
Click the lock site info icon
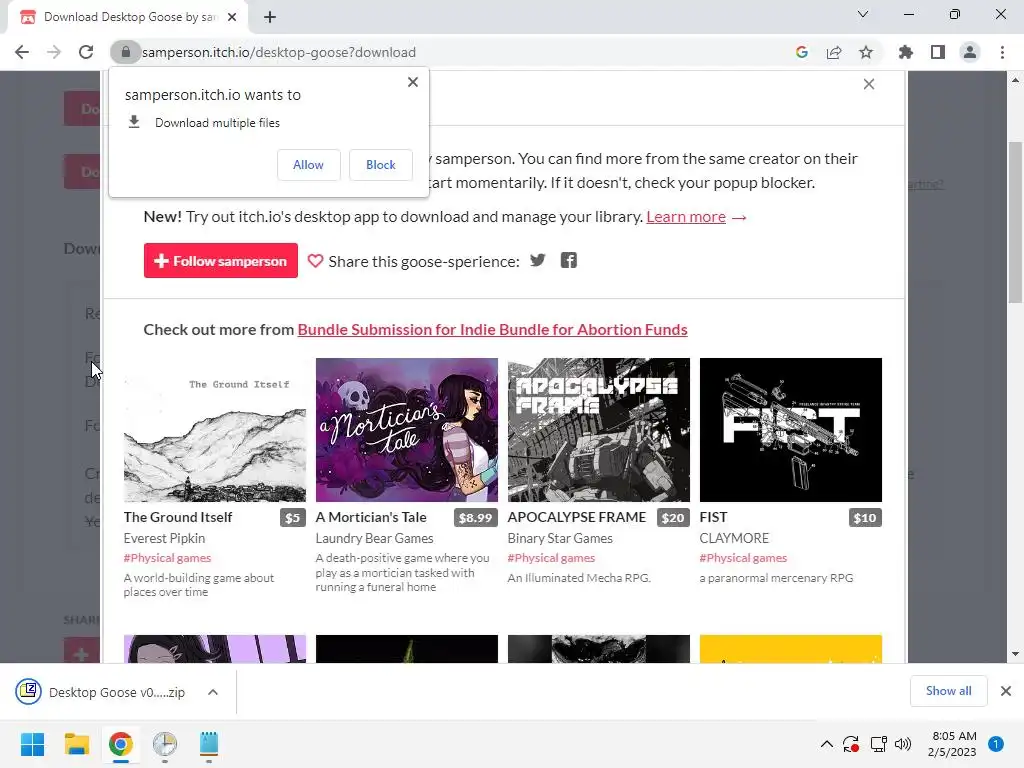(x=125, y=52)
